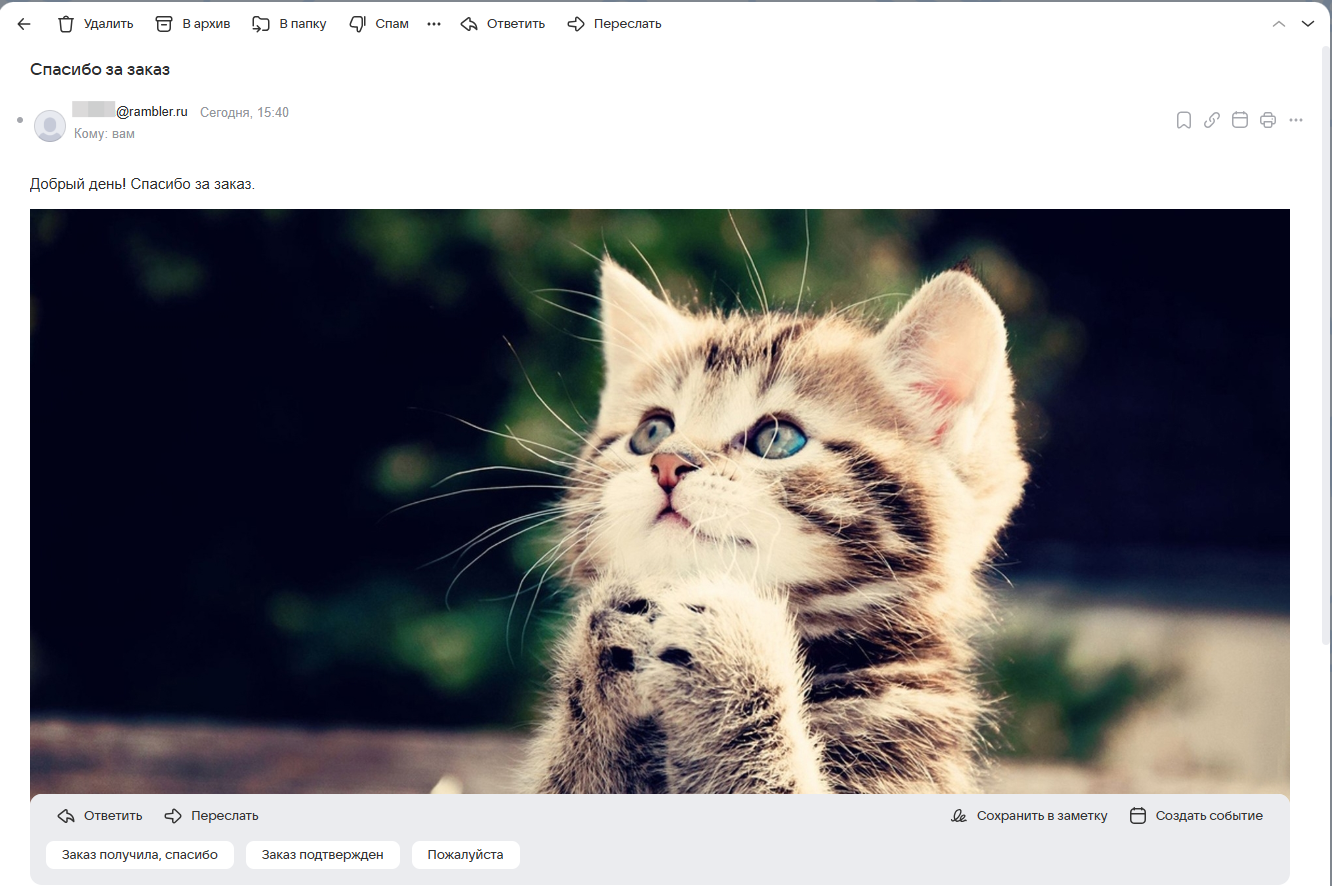This screenshot has height=886, width=1332.
Task: Click calendar icon in message header
Action: (1239, 120)
